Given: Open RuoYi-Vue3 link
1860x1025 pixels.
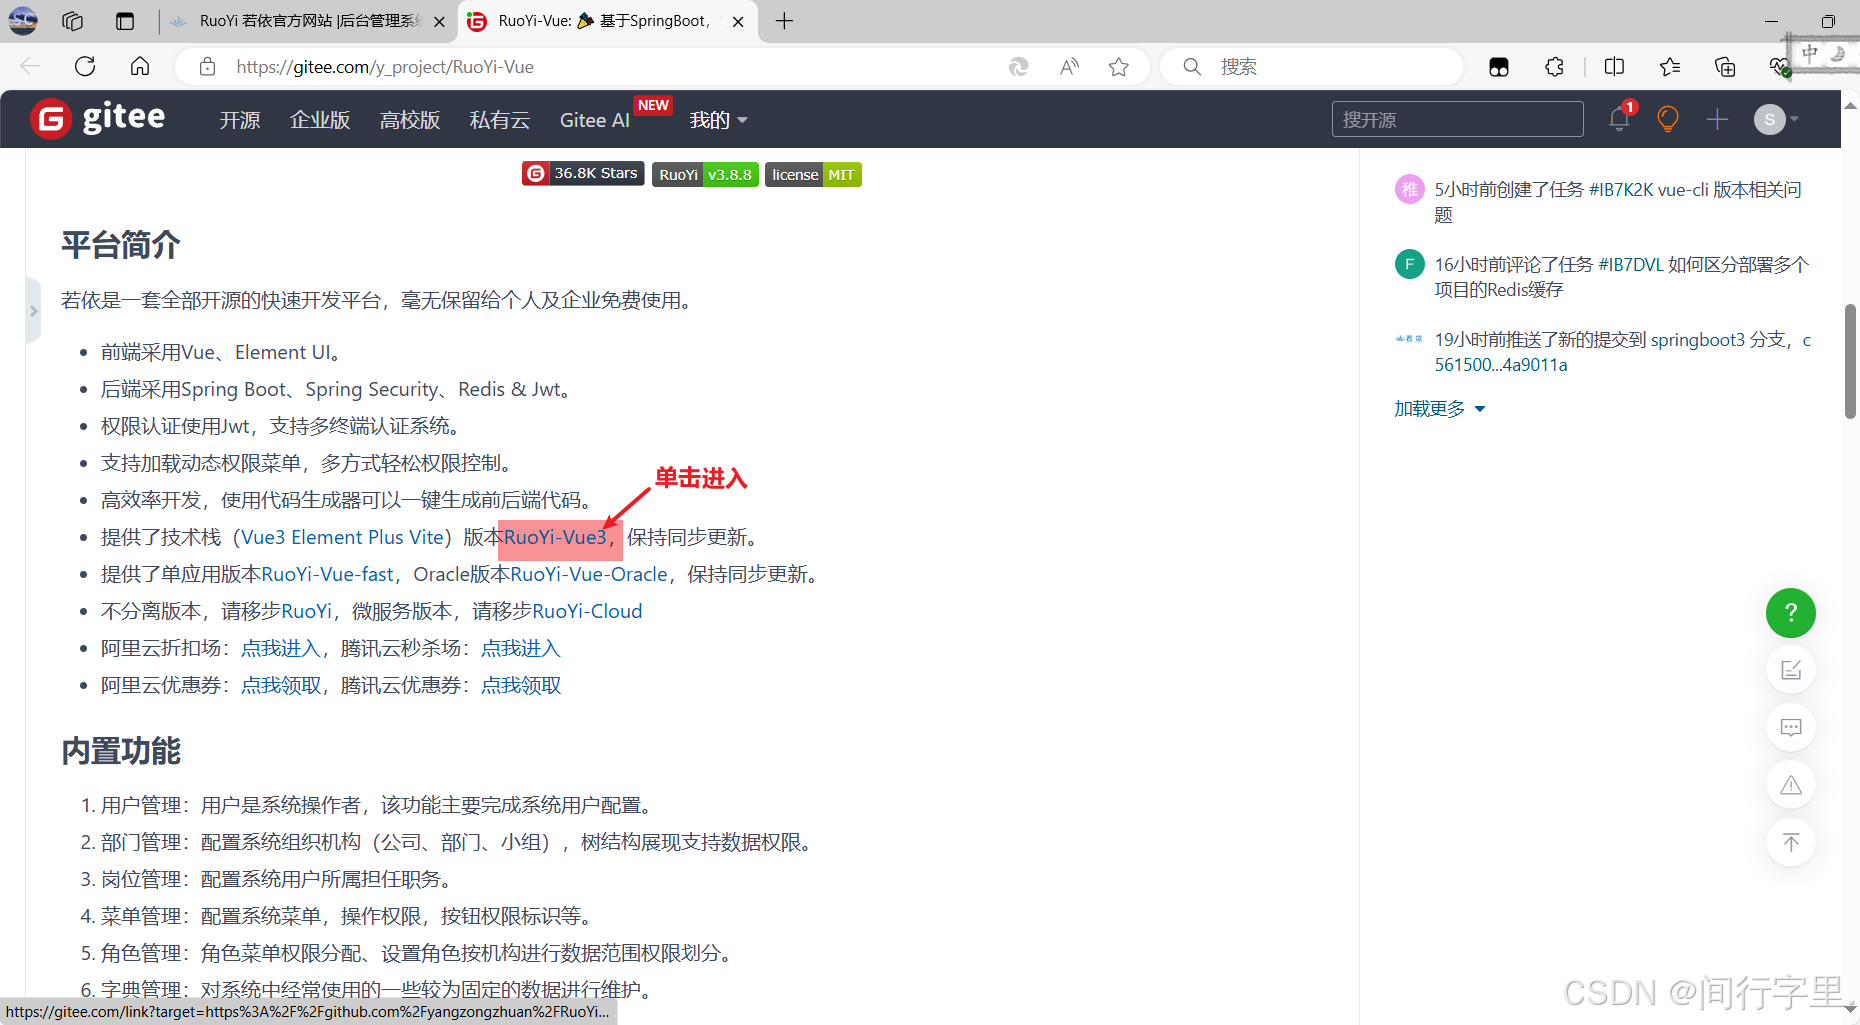Looking at the screenshot, I should point(555,537).
